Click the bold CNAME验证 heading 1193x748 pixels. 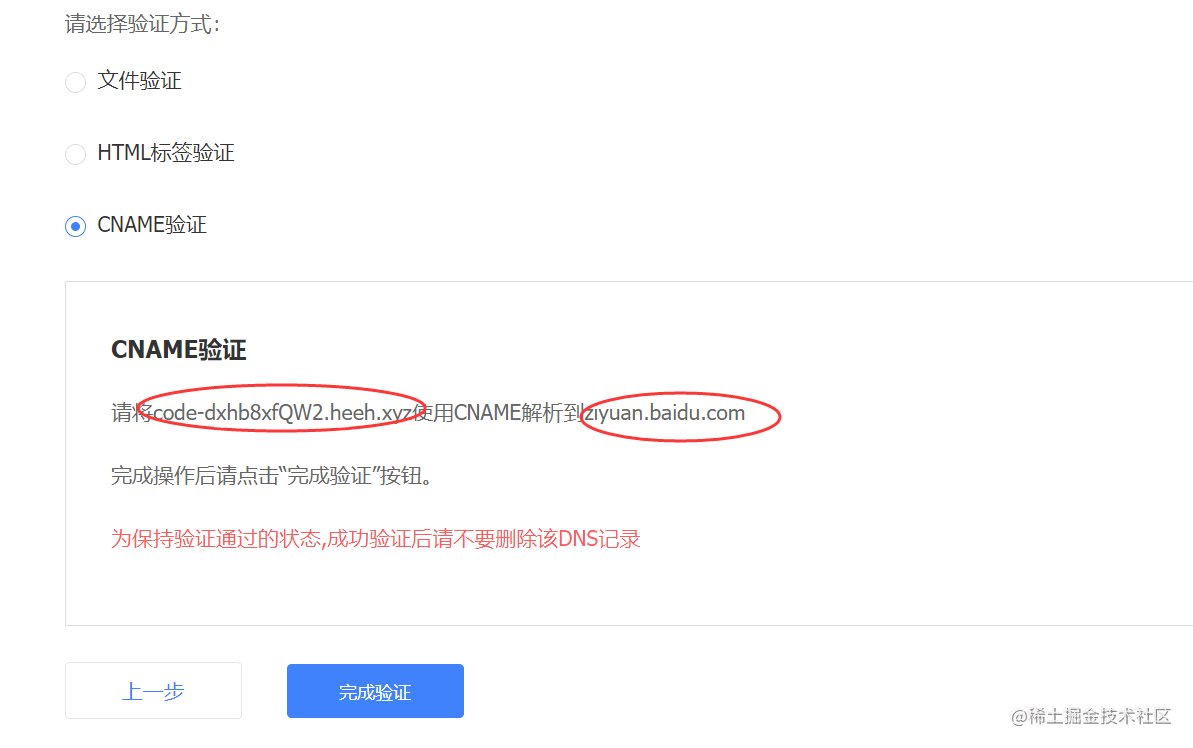[x=179, y=350]
